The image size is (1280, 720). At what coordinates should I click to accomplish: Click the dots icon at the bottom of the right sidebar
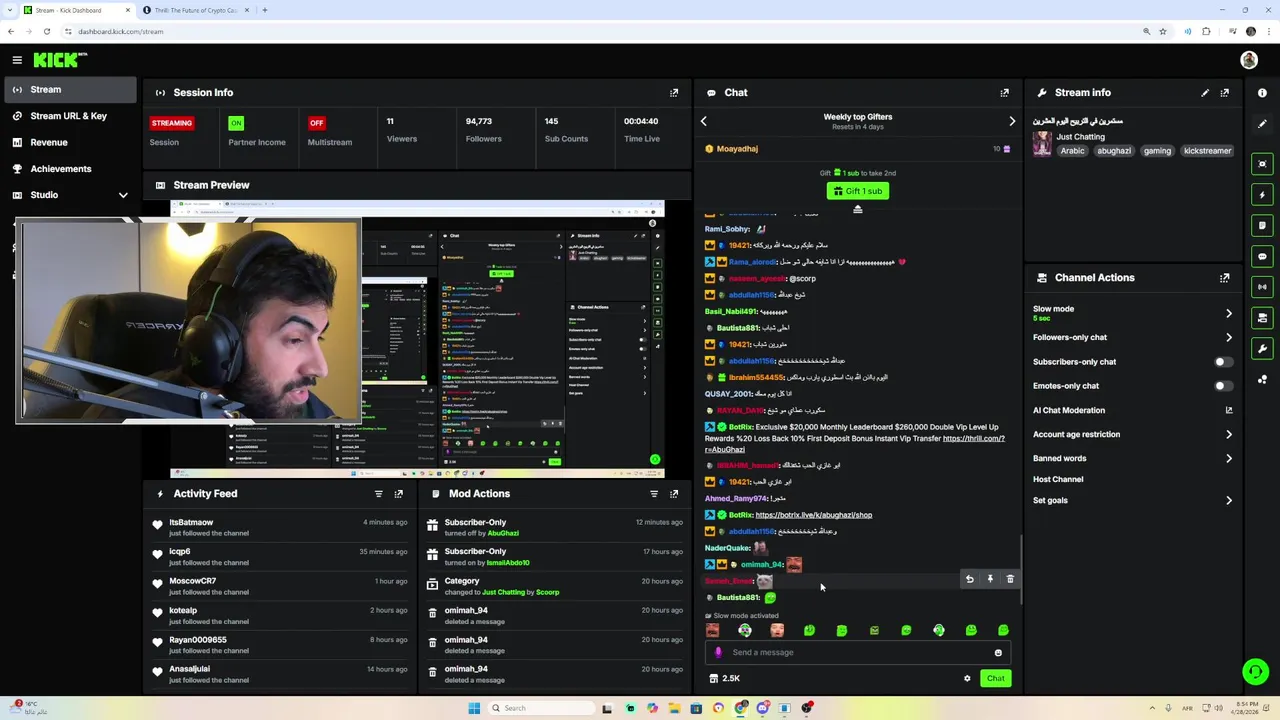[1262, 379]
